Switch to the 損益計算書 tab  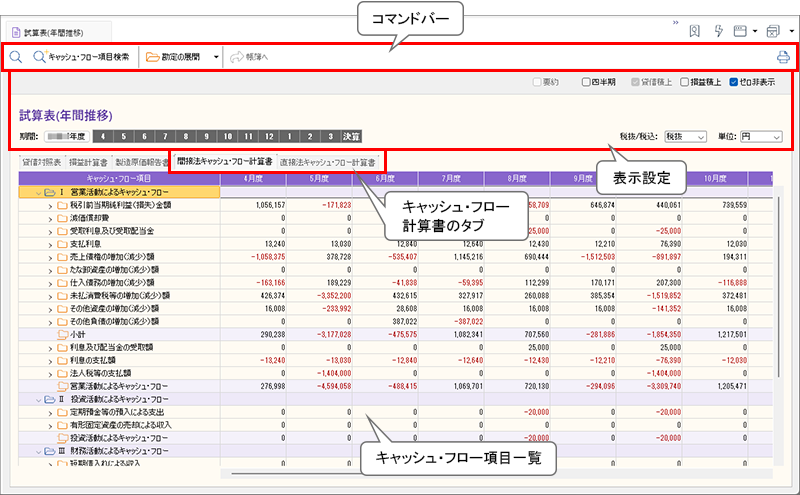click(88, 162)
